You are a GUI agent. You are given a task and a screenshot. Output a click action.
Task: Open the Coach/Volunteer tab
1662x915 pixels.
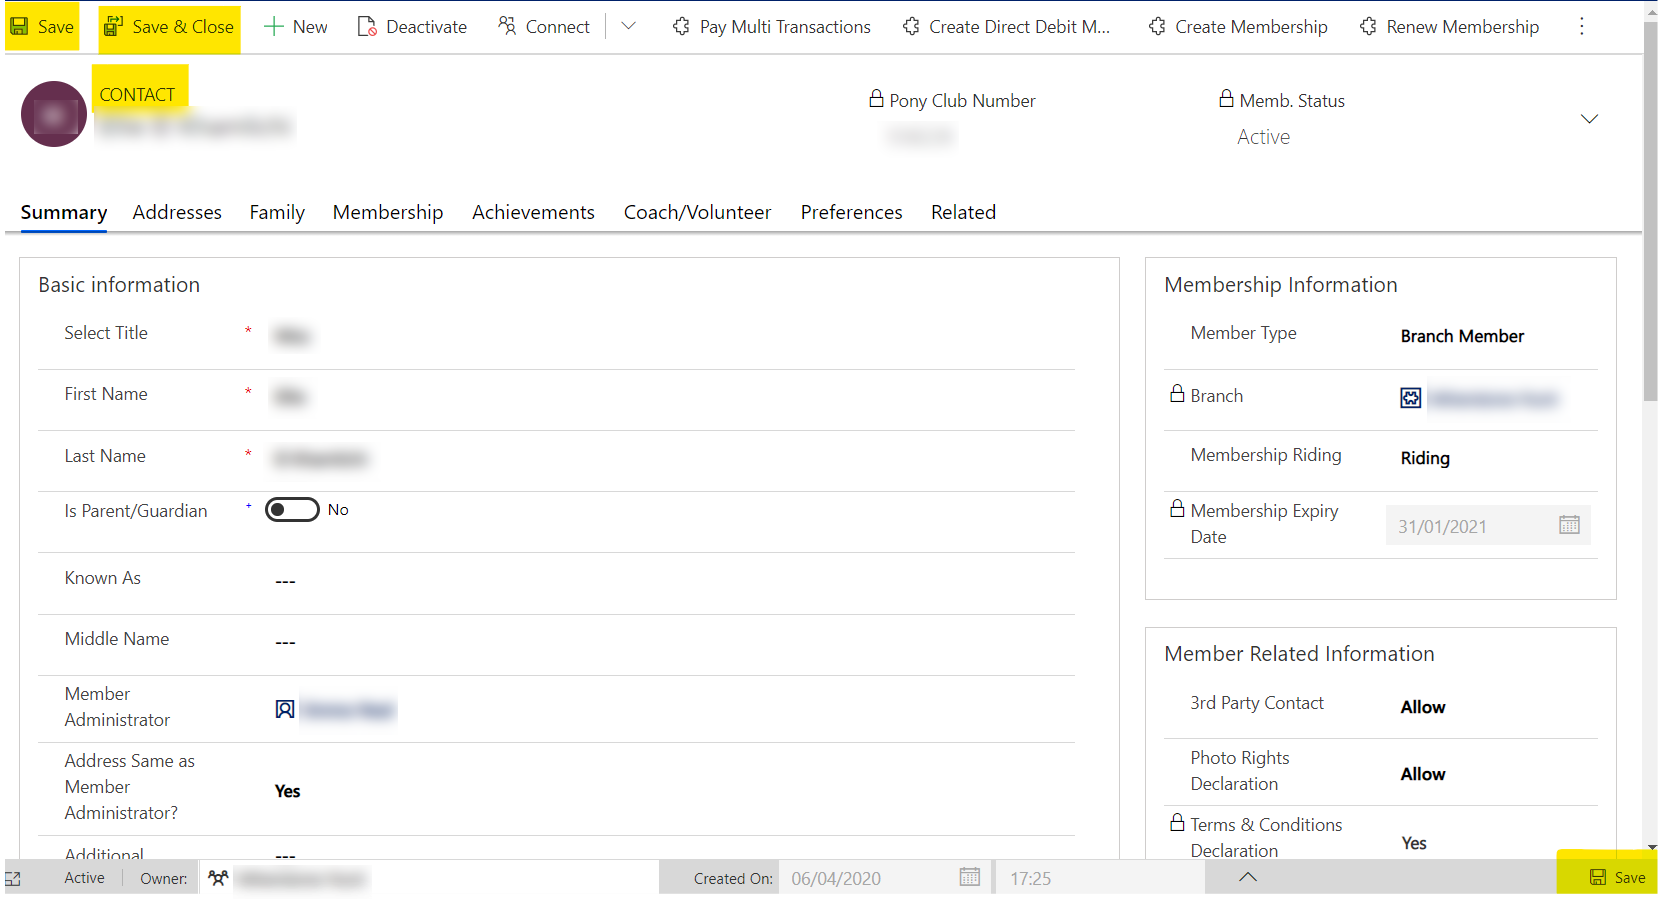point(697,212)
